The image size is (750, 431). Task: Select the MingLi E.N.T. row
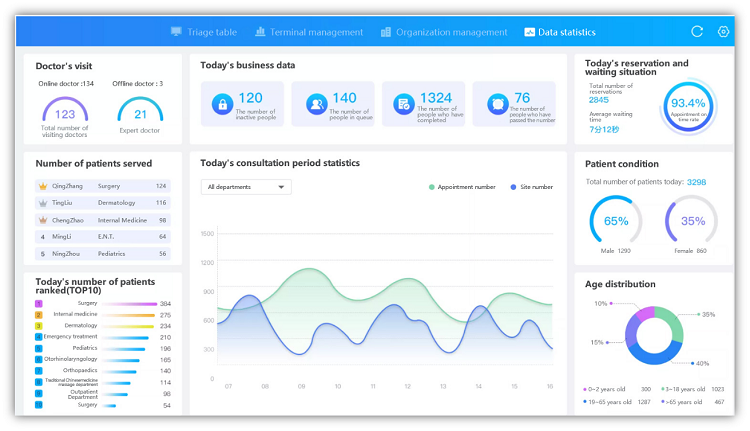coord(103,237)
